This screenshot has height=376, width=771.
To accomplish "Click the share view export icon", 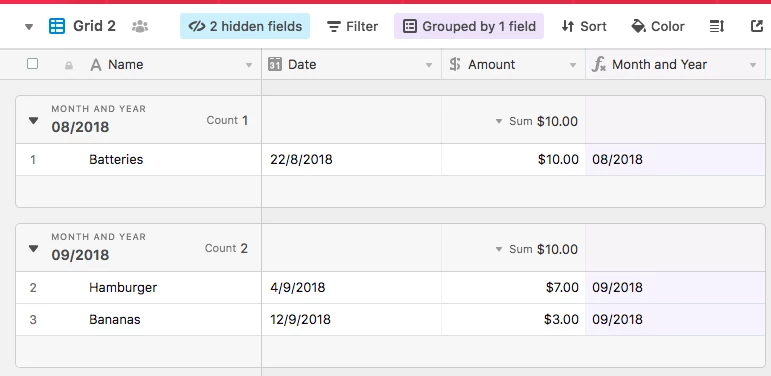I will tap(757, 26).
